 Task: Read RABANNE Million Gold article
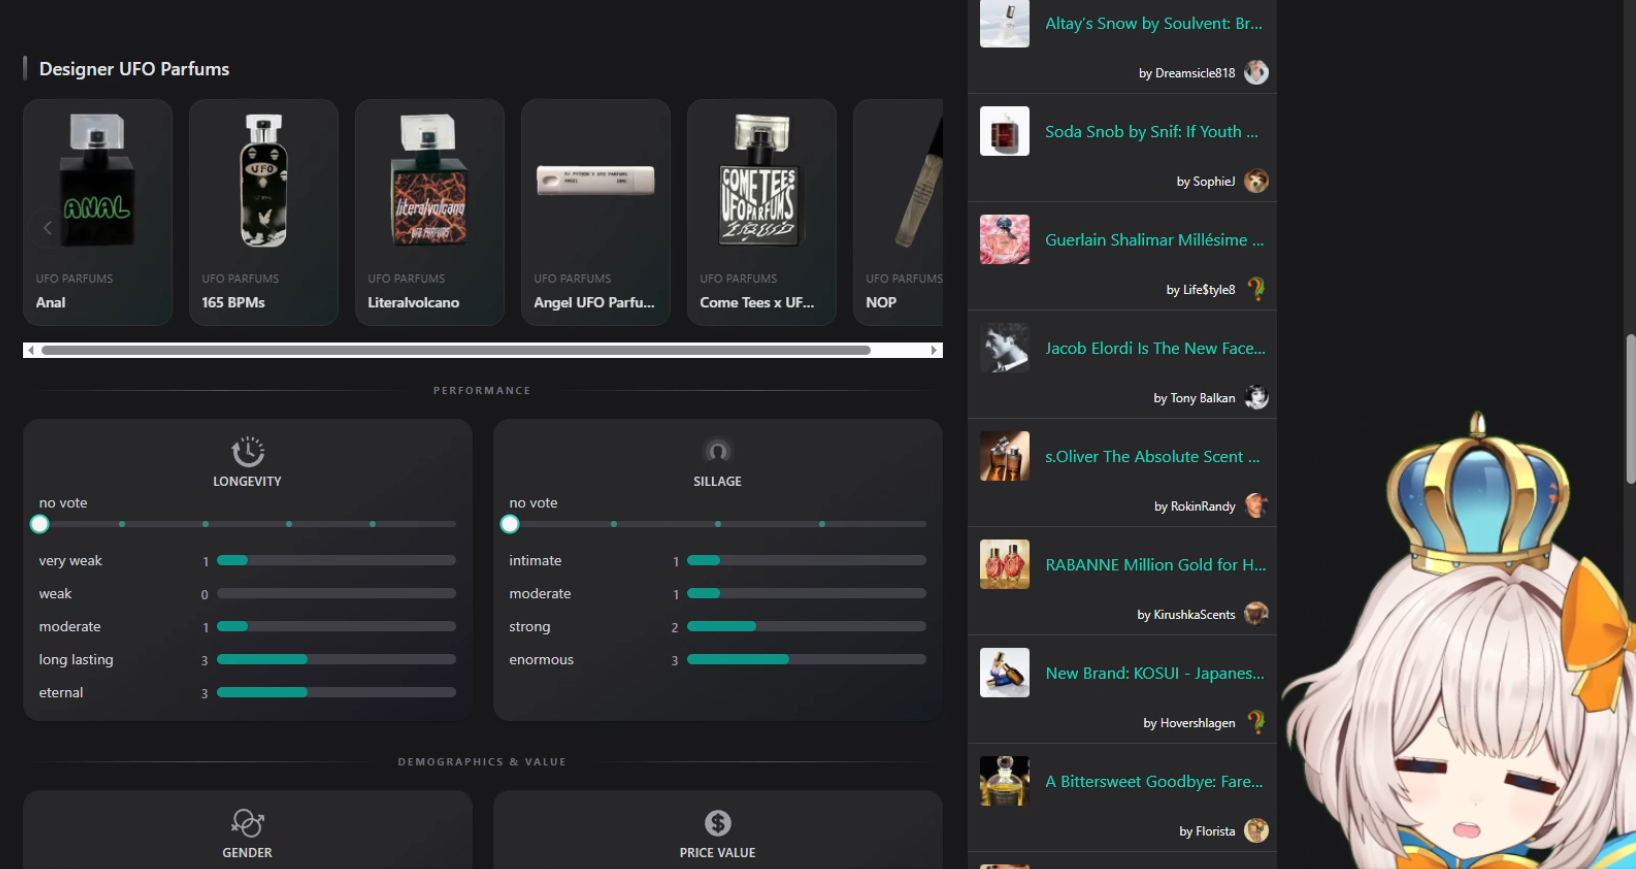[1156, 565]
